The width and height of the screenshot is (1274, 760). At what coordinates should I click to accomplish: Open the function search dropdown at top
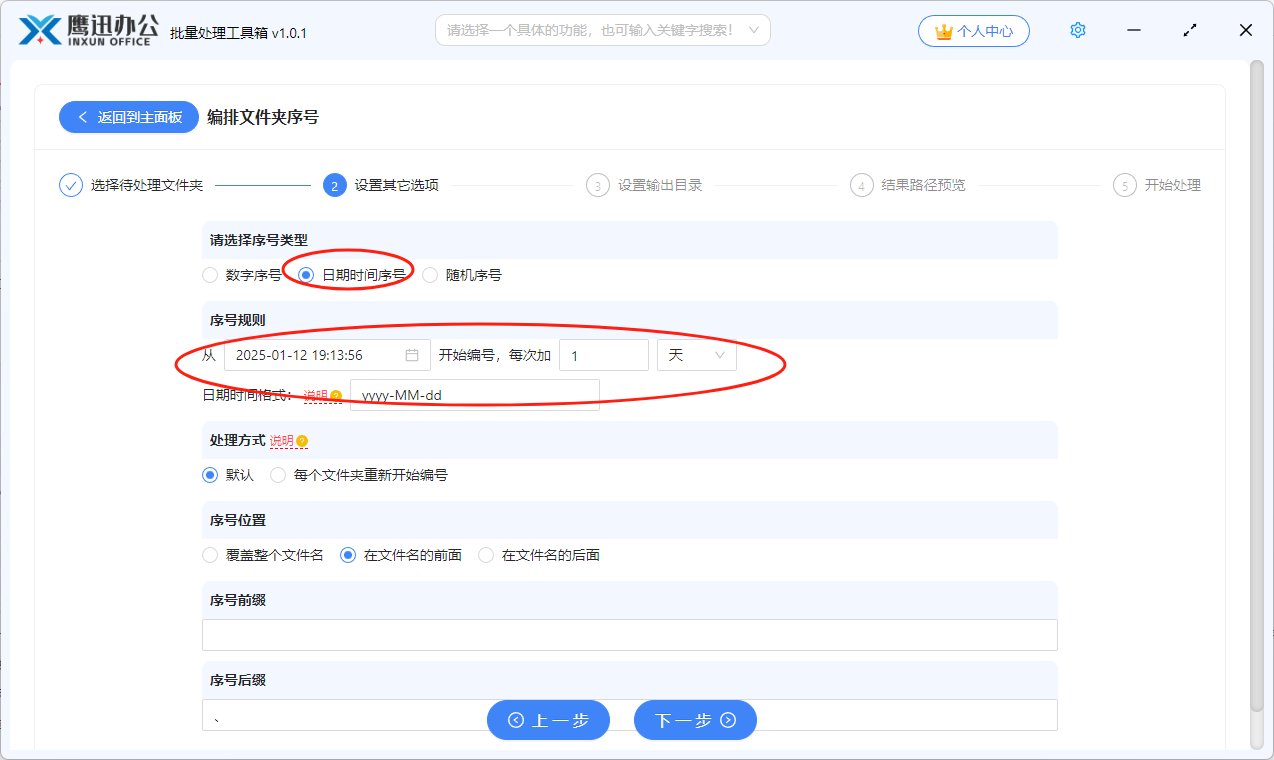603,30
